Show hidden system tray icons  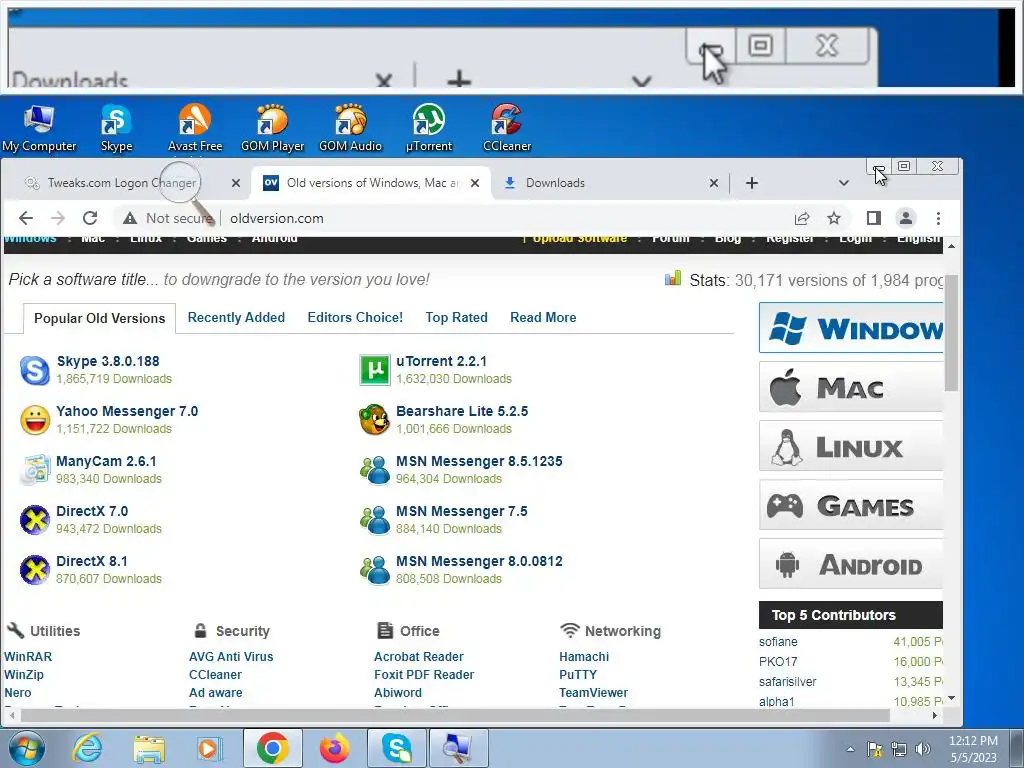point(850,749)
